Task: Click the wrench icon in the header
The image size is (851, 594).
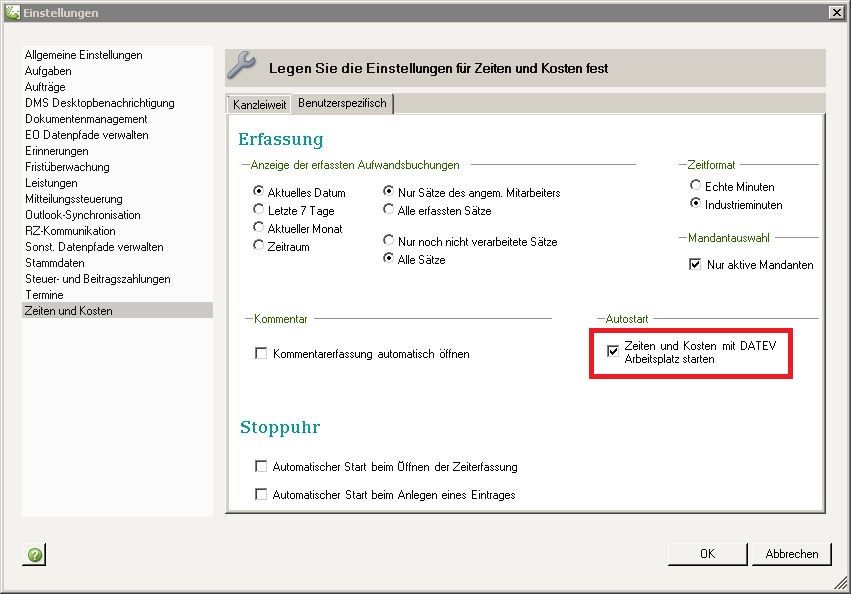Action: [243, 67]
